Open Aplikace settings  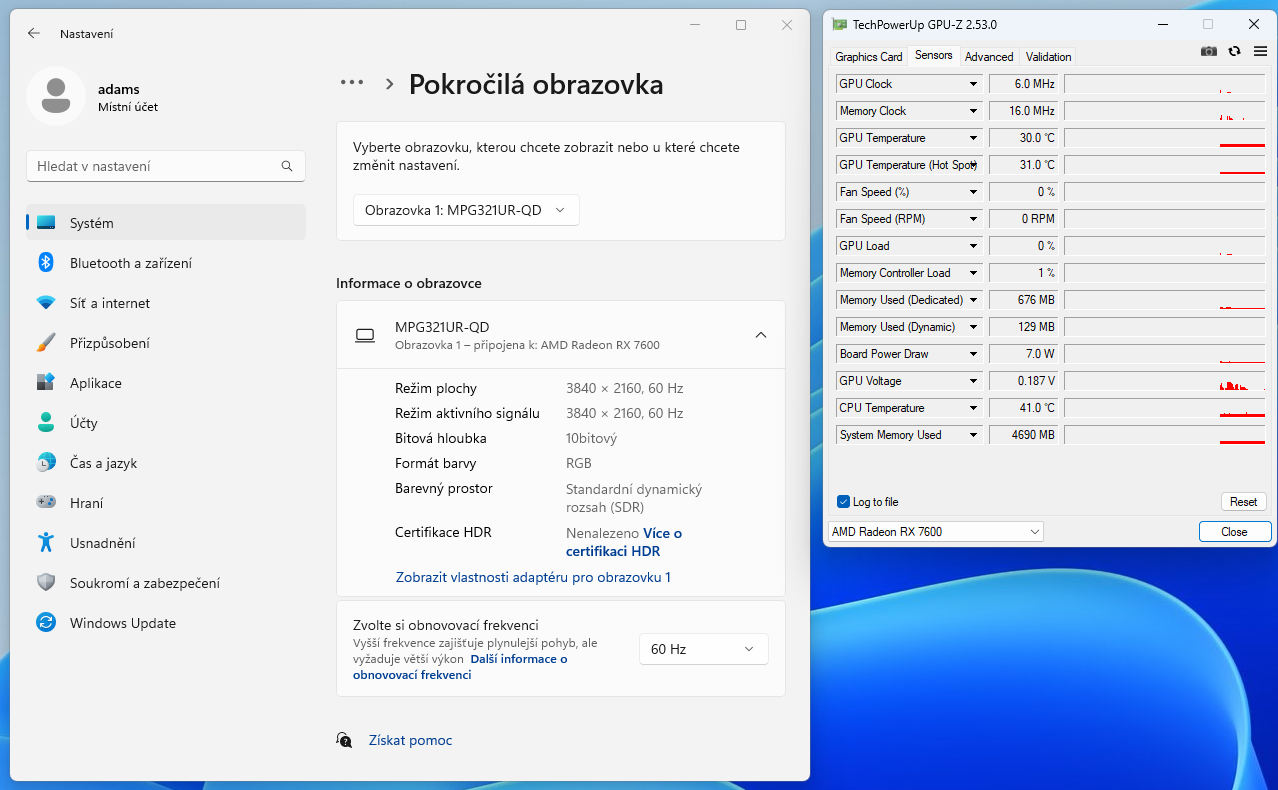coord(166,383)
